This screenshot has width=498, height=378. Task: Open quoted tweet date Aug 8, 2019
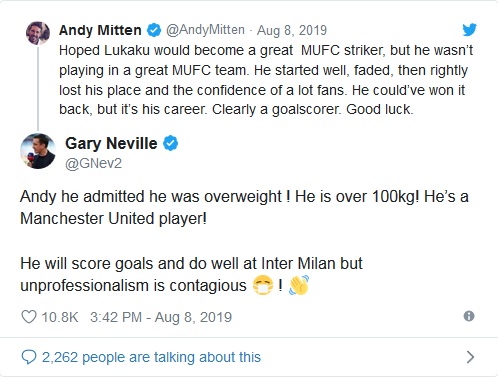point(292,30)
